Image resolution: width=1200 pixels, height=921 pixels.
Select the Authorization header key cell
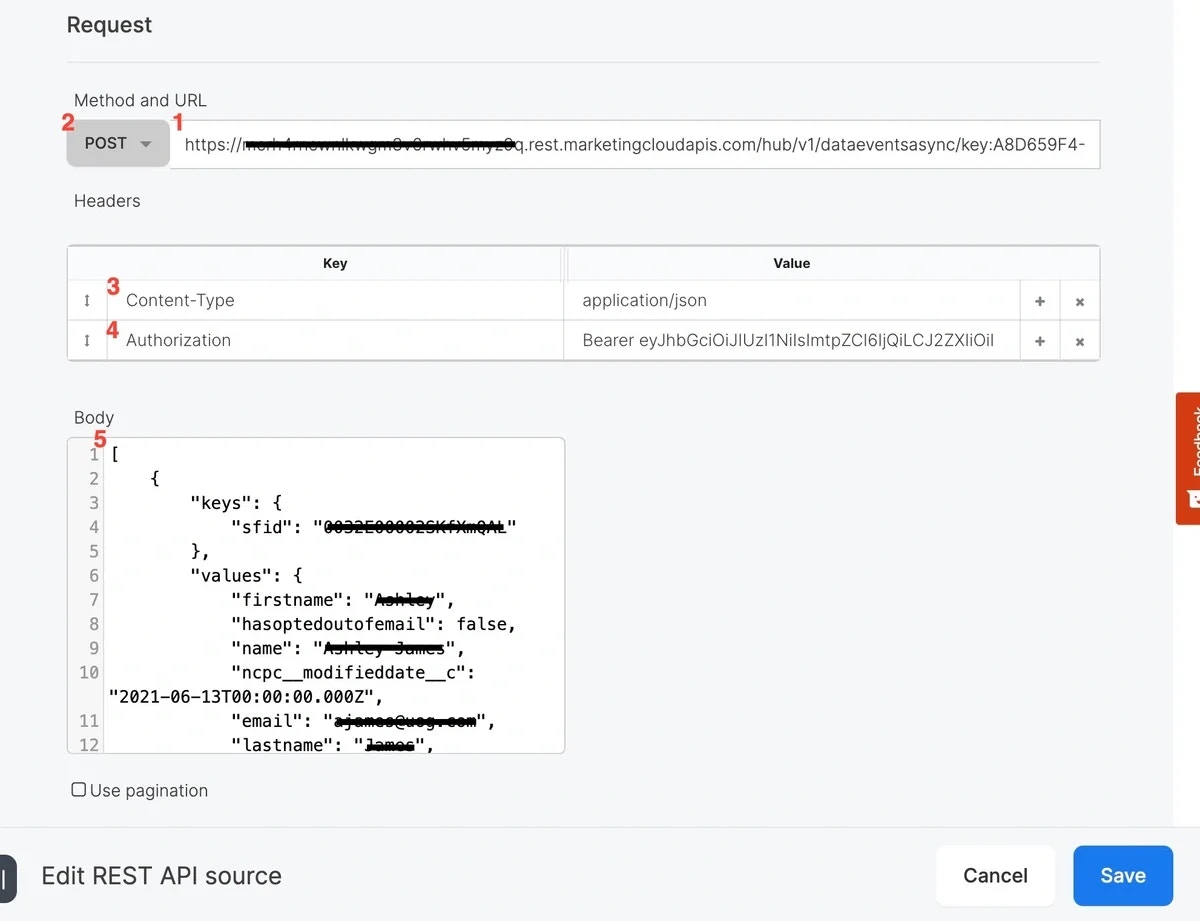pos(335,340)
